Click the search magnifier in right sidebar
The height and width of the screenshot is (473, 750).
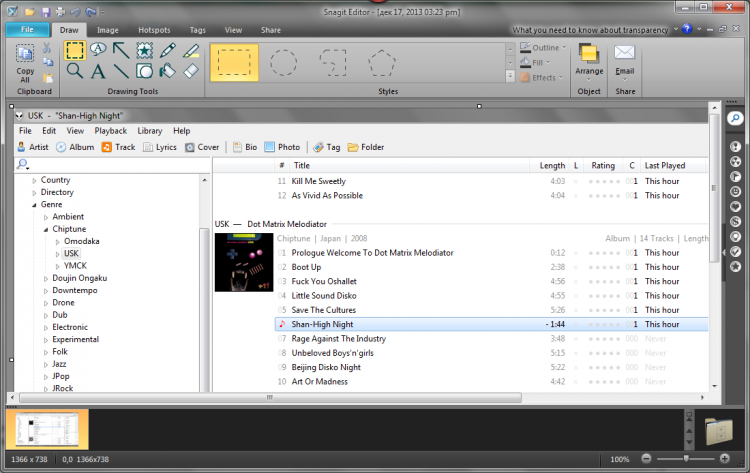(735, 118)
